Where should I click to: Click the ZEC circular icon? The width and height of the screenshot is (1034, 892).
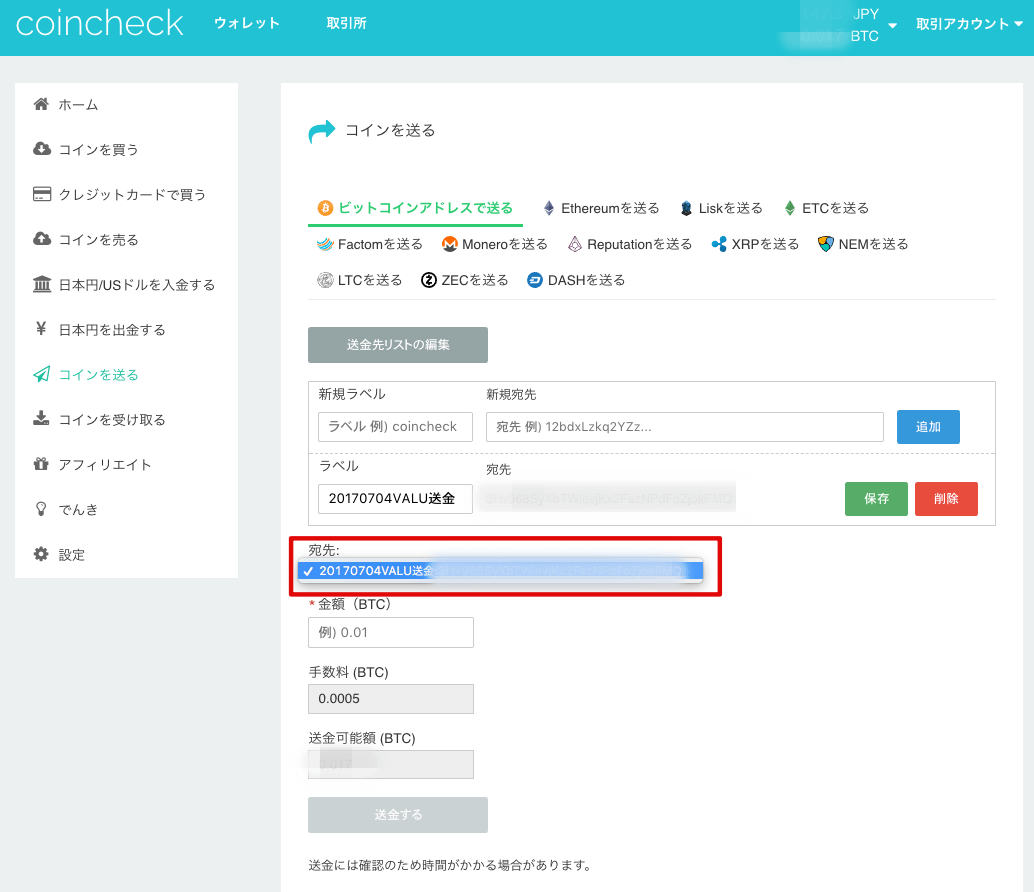(429, 280)
